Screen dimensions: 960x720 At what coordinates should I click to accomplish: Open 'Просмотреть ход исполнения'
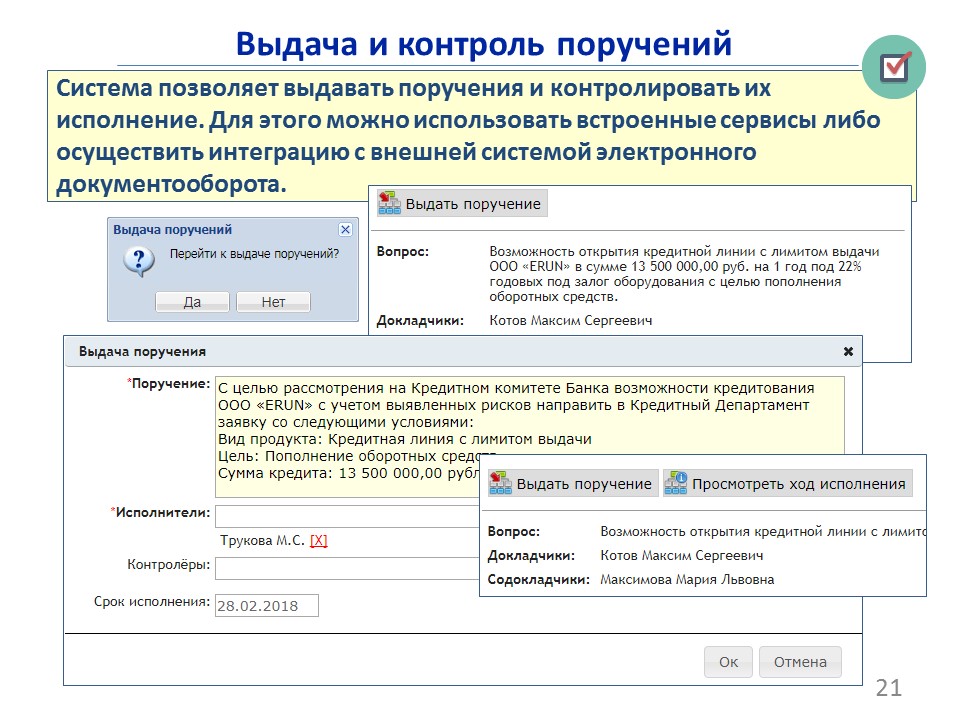tap(787, 484)
